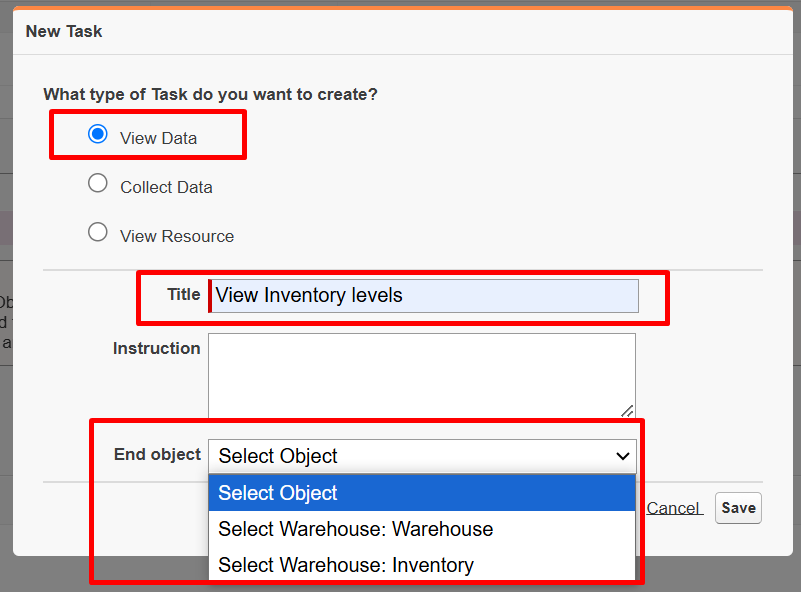Viewport: 801px width, 592px height.
Task: Focus the Title input field
Action: pyautogui.click(x=424, y=295)
